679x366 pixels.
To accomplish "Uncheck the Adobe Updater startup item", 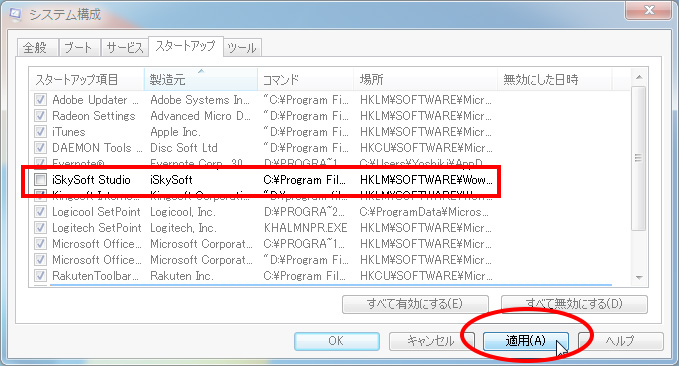I will click(40, 100).
